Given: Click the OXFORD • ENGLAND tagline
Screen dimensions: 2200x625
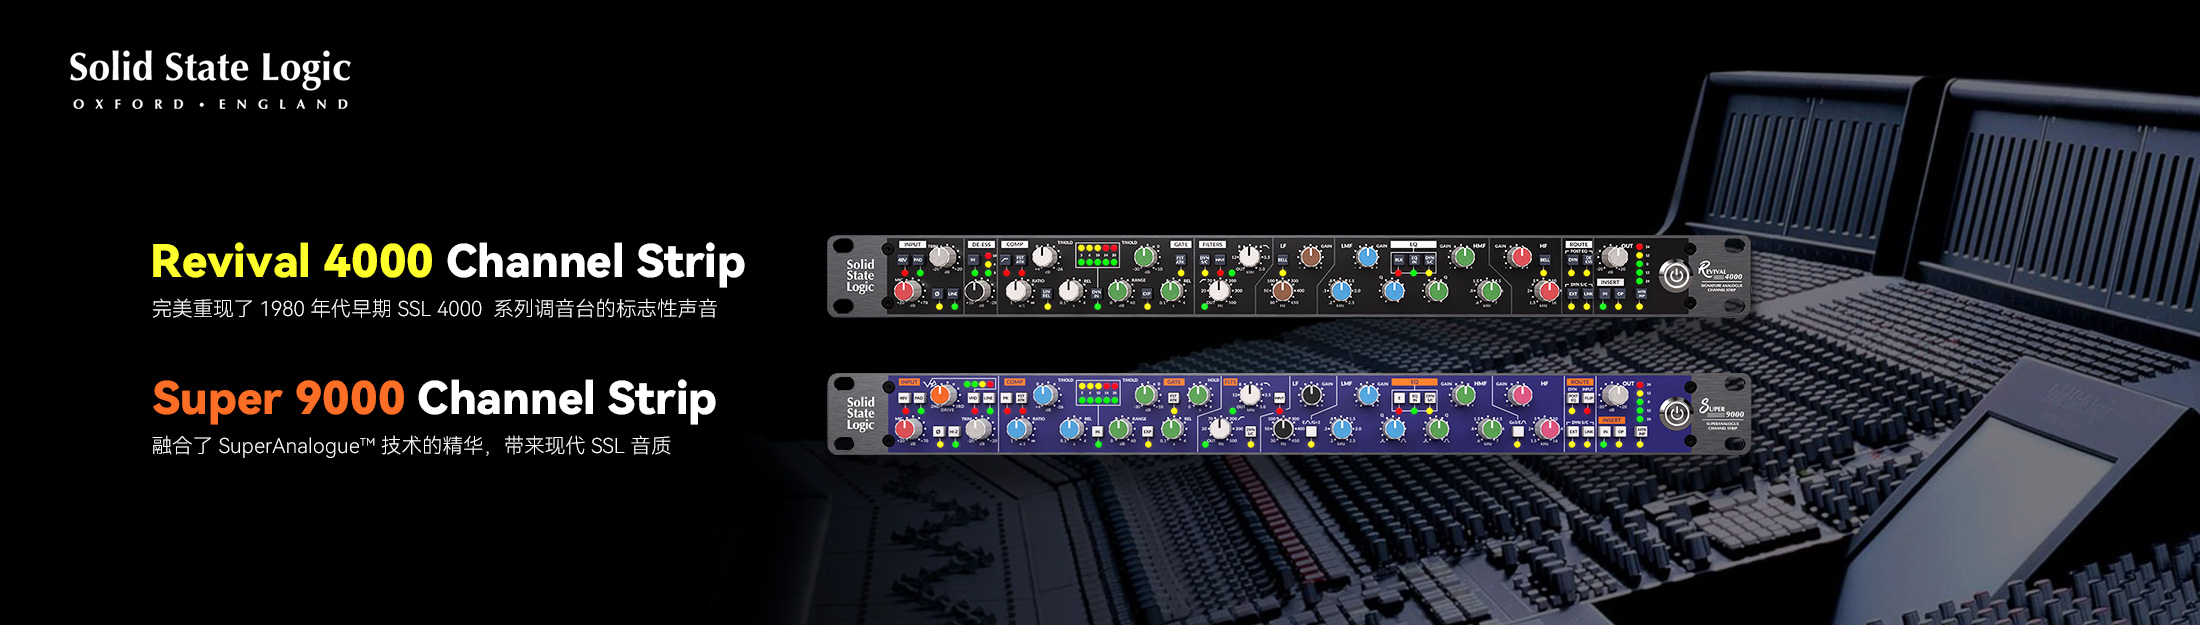Looking at the screenshot, I should (211, 104).
